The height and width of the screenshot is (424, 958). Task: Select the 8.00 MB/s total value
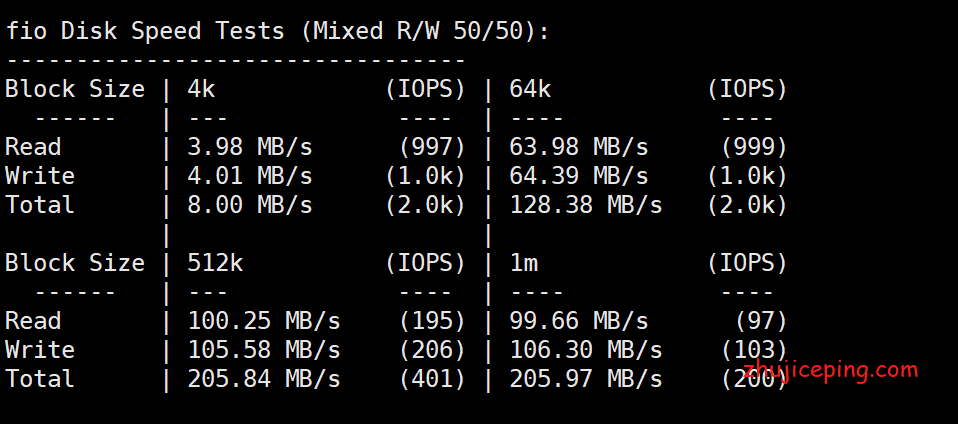(250, 205)
